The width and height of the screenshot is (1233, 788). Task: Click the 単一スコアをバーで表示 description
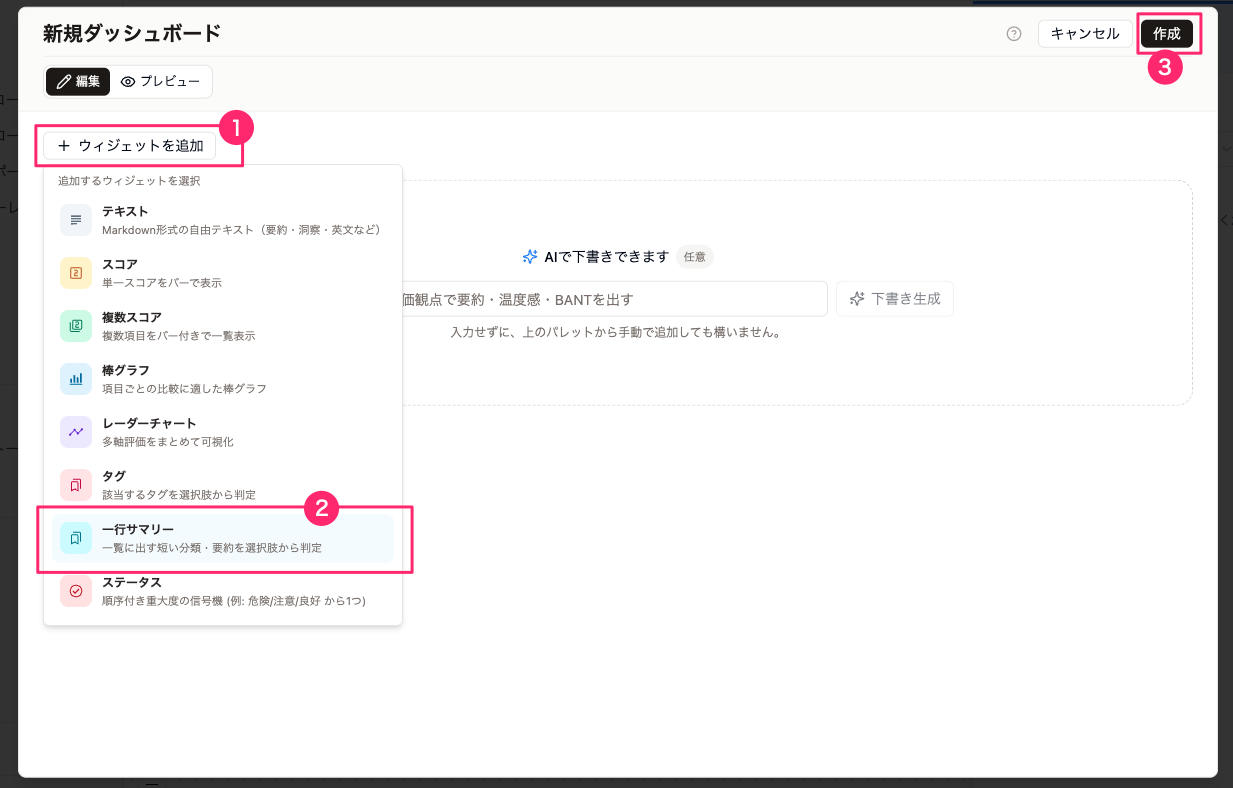(162, 283)
